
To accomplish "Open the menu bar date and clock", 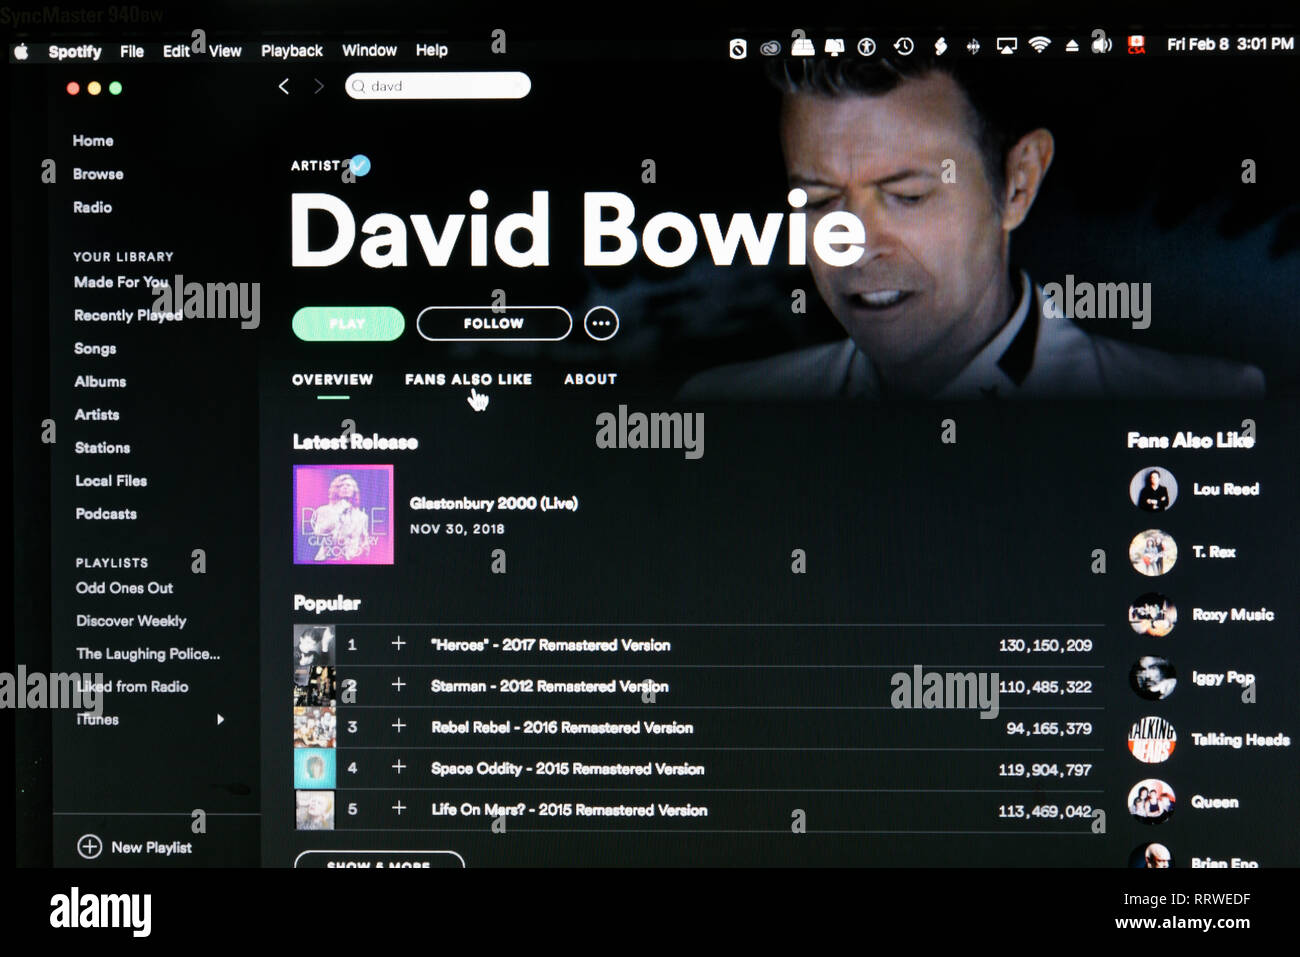I will (1230, 44).
